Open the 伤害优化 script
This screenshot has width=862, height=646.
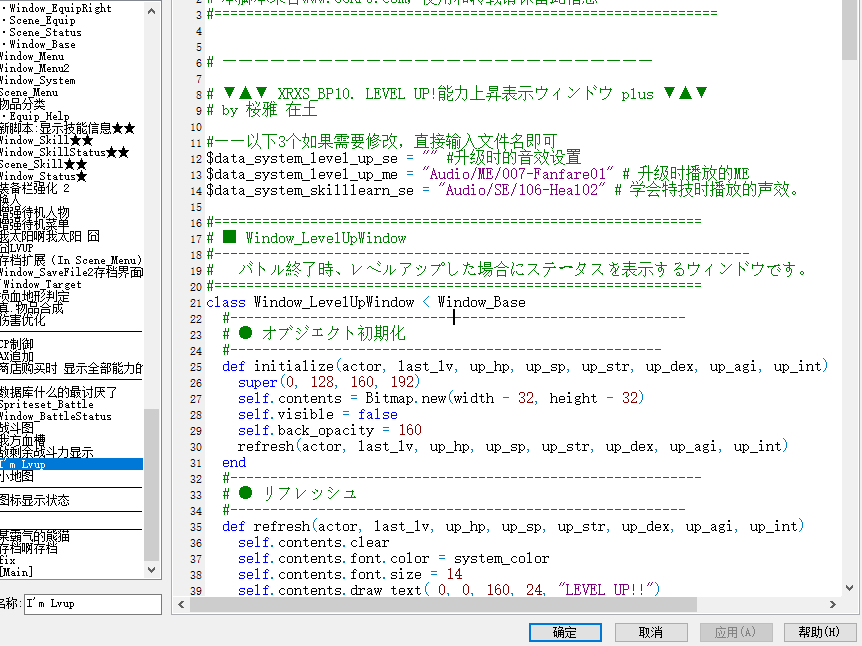pos(23,320)
